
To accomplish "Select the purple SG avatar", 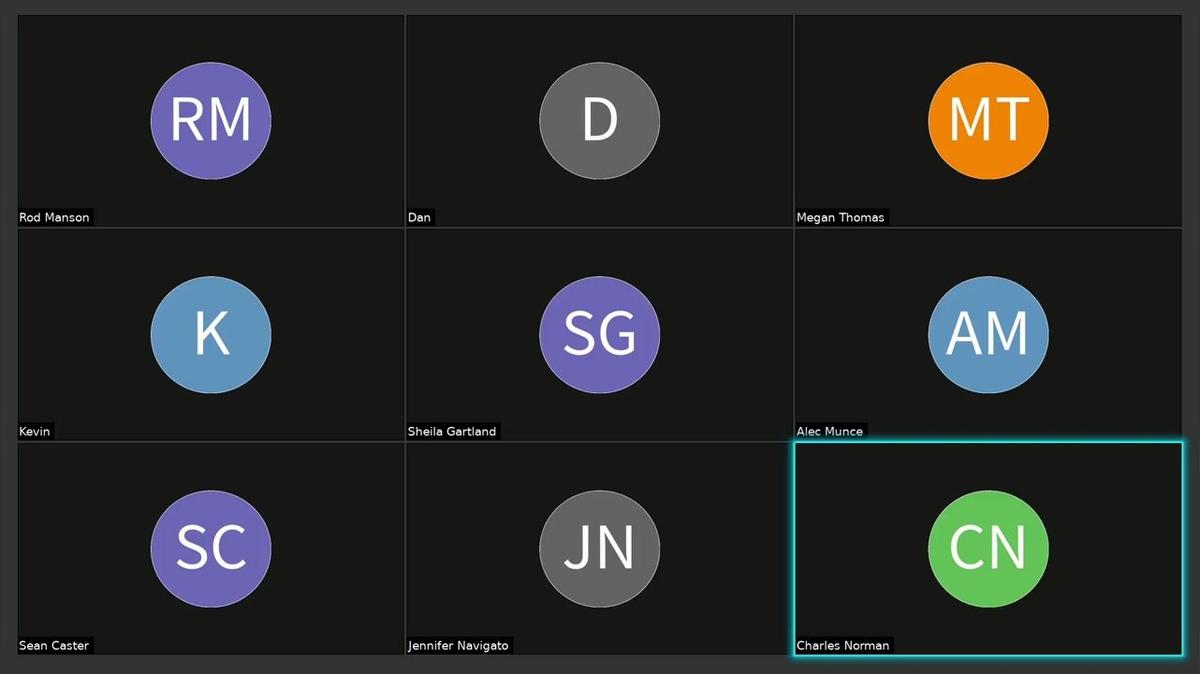I will click(x=599, y=334).
